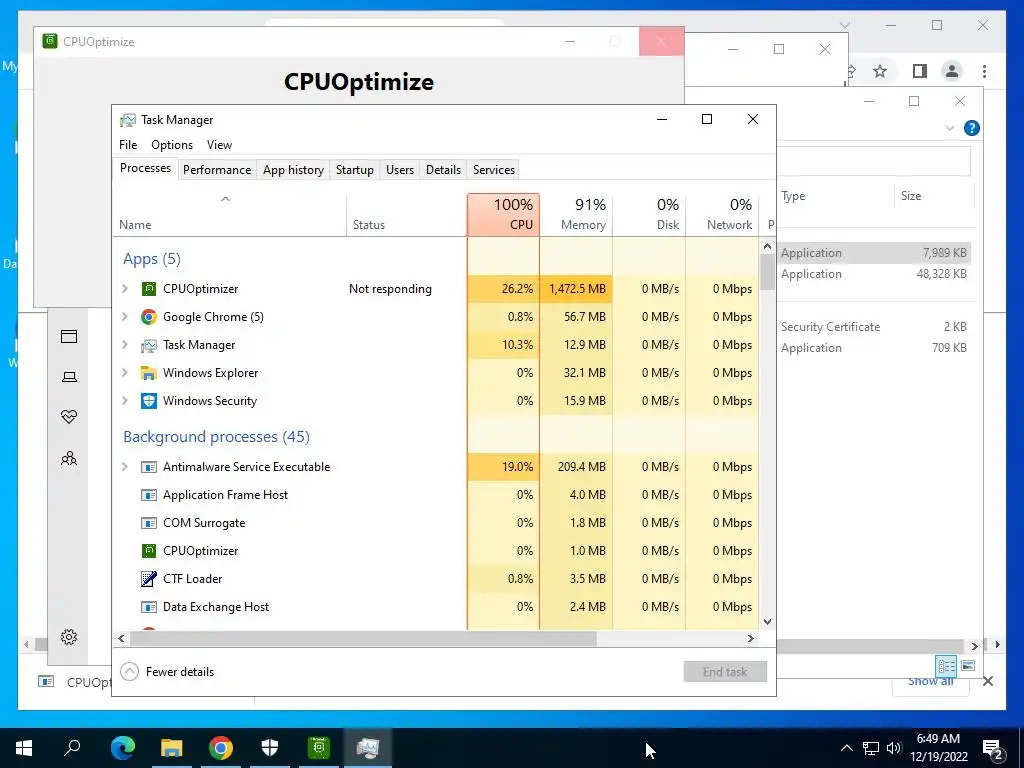Viewport: 1024px width, 768px height.
Task: Open Chrome profile avatar icon
Action: coord(952,71)
